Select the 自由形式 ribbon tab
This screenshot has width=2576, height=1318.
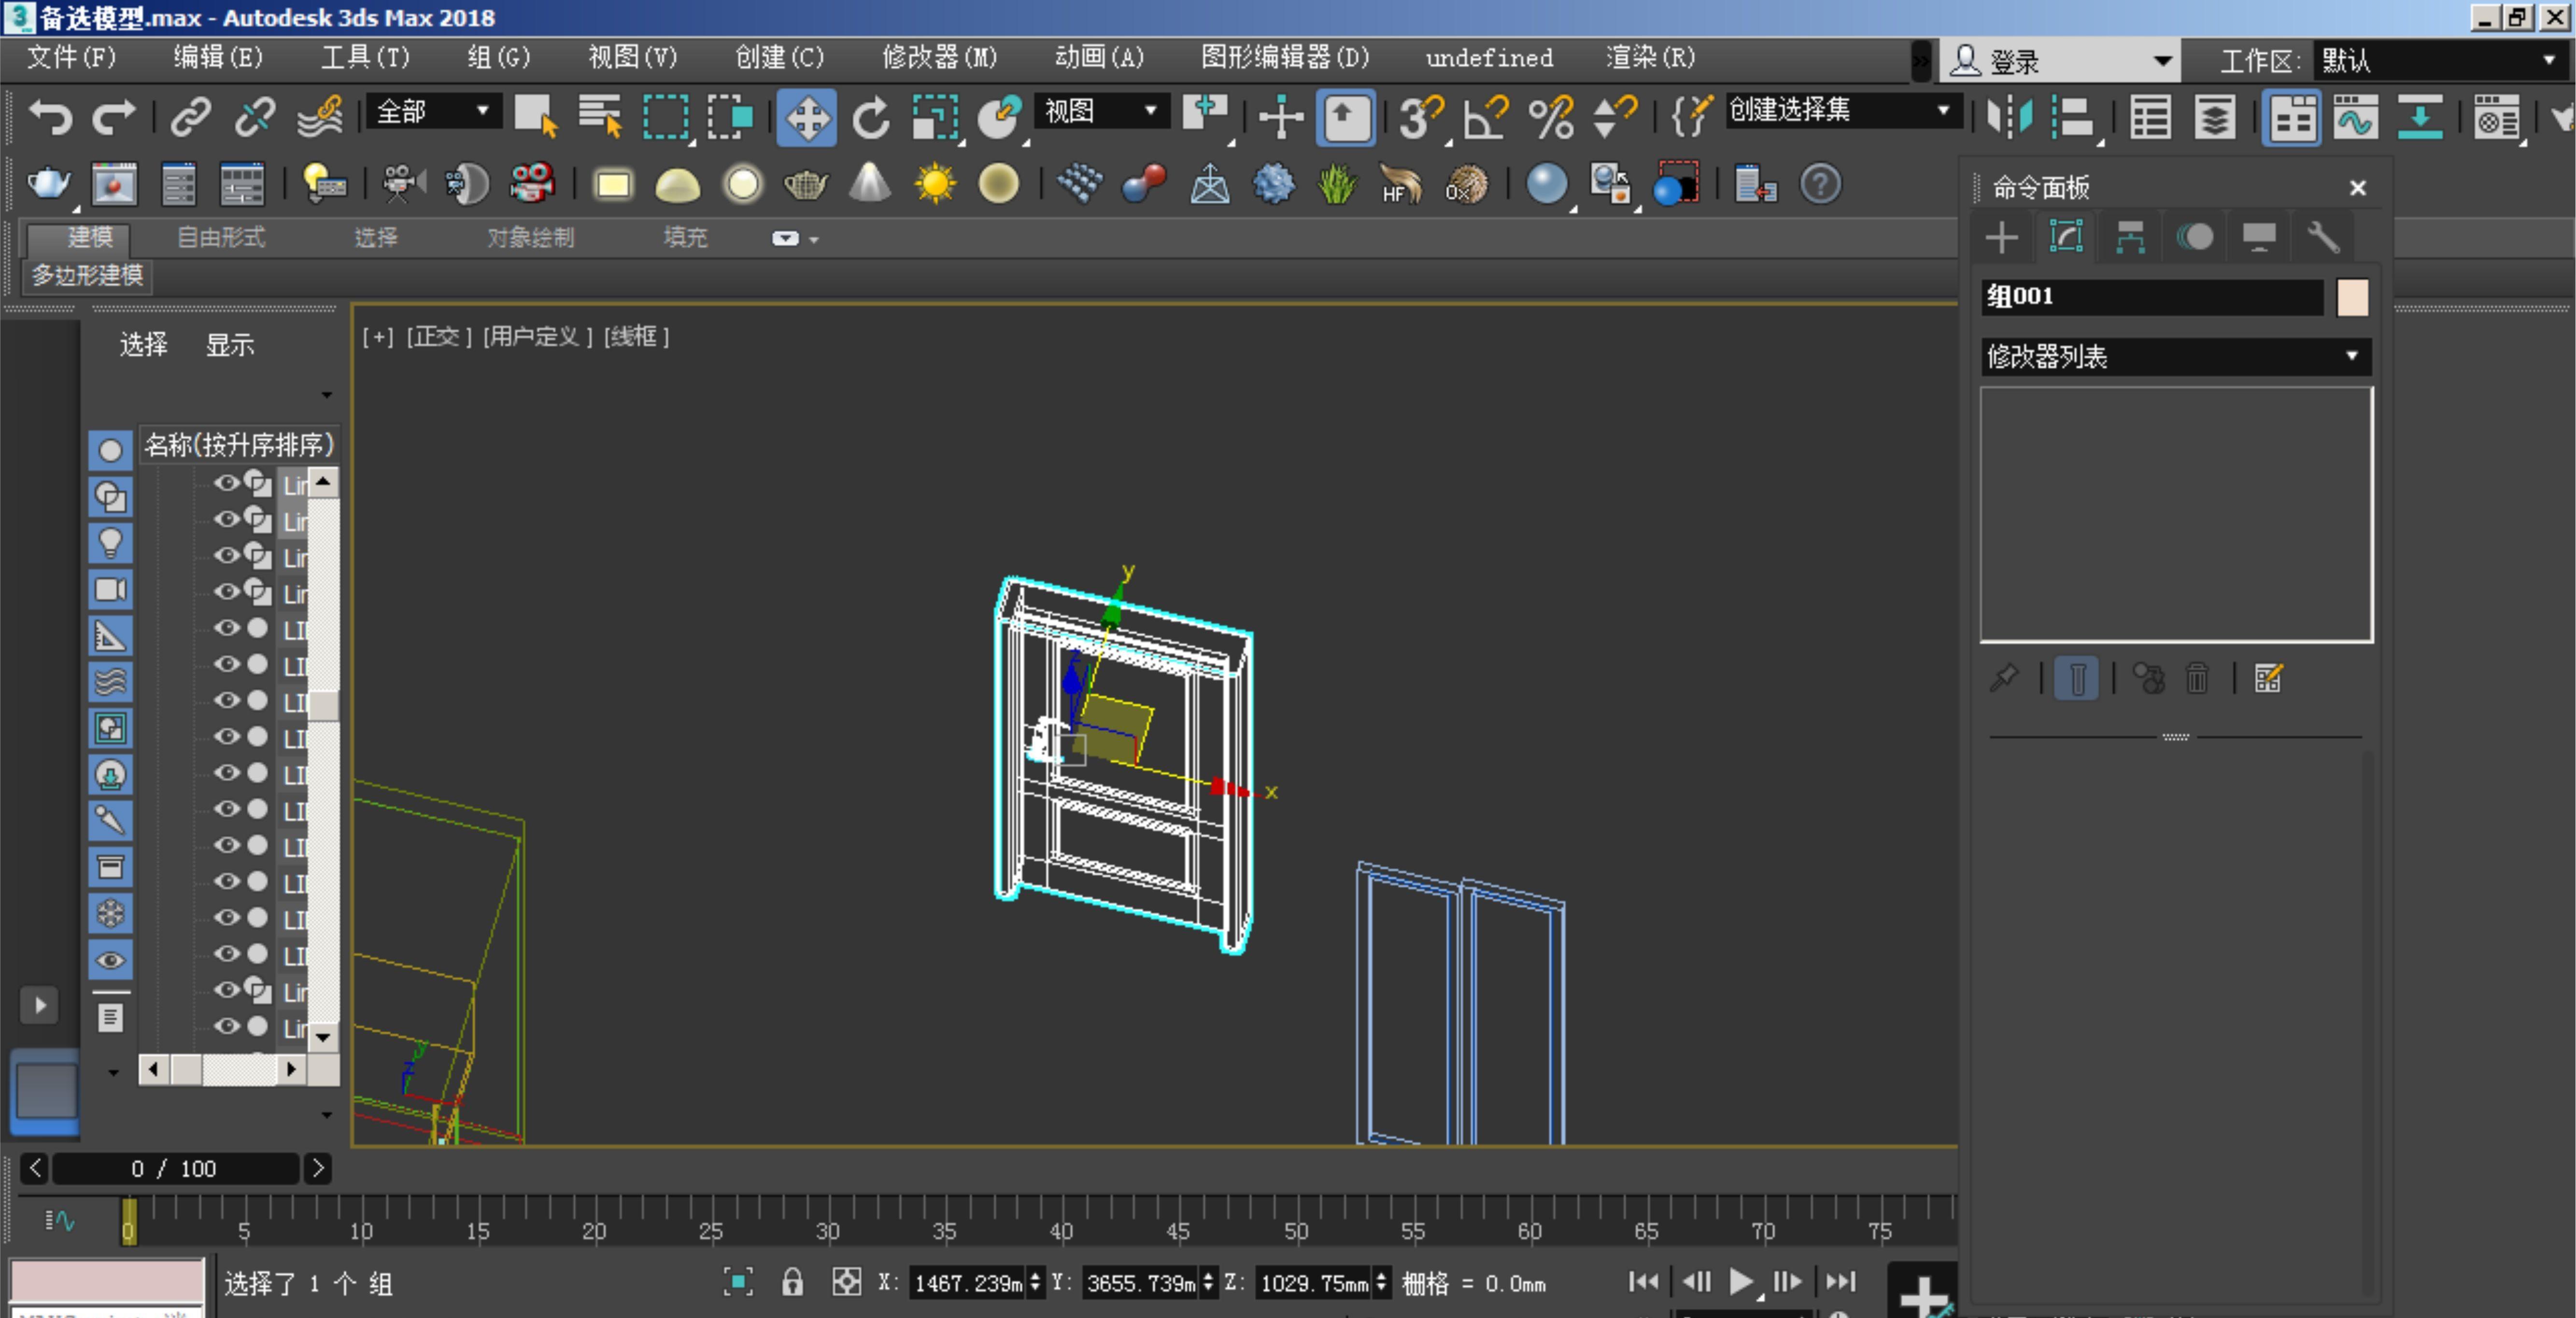click(x=221, y=238)
